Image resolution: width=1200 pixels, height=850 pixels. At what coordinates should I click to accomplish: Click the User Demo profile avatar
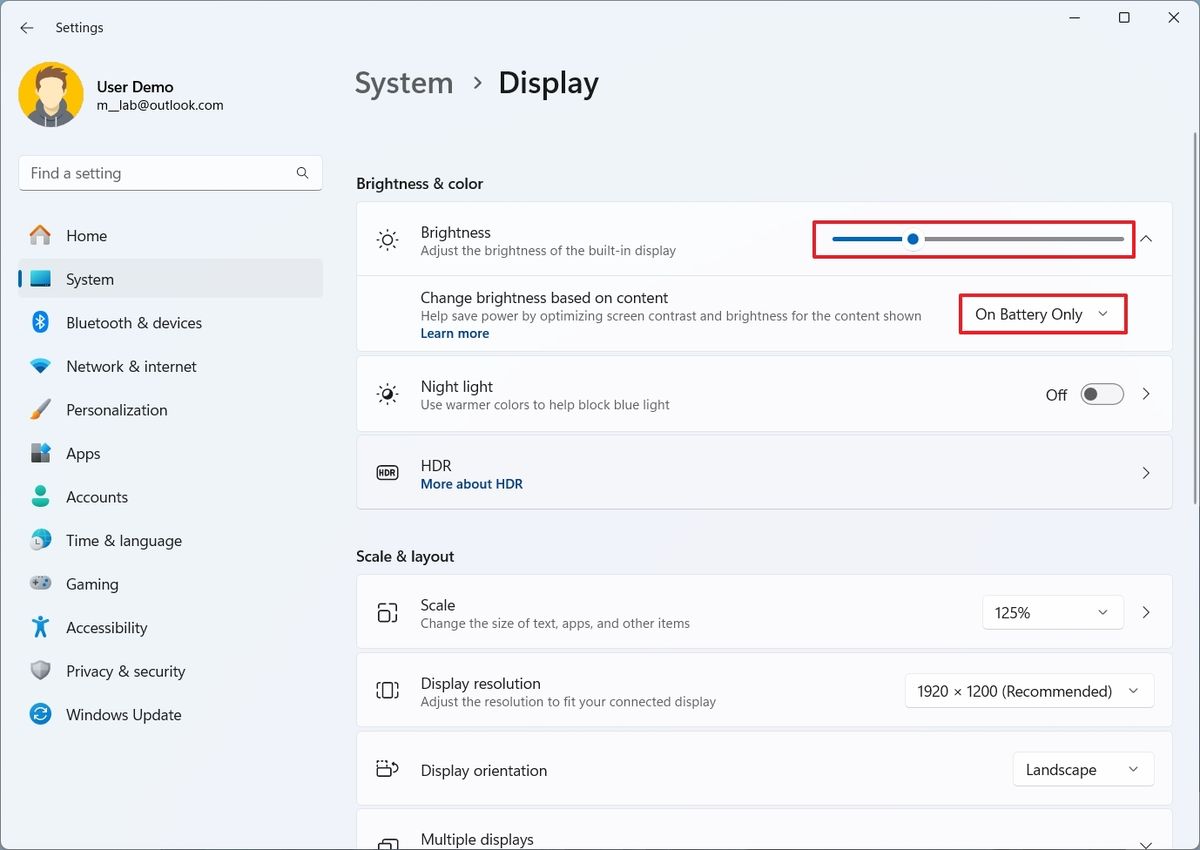(x=51, y=95)
